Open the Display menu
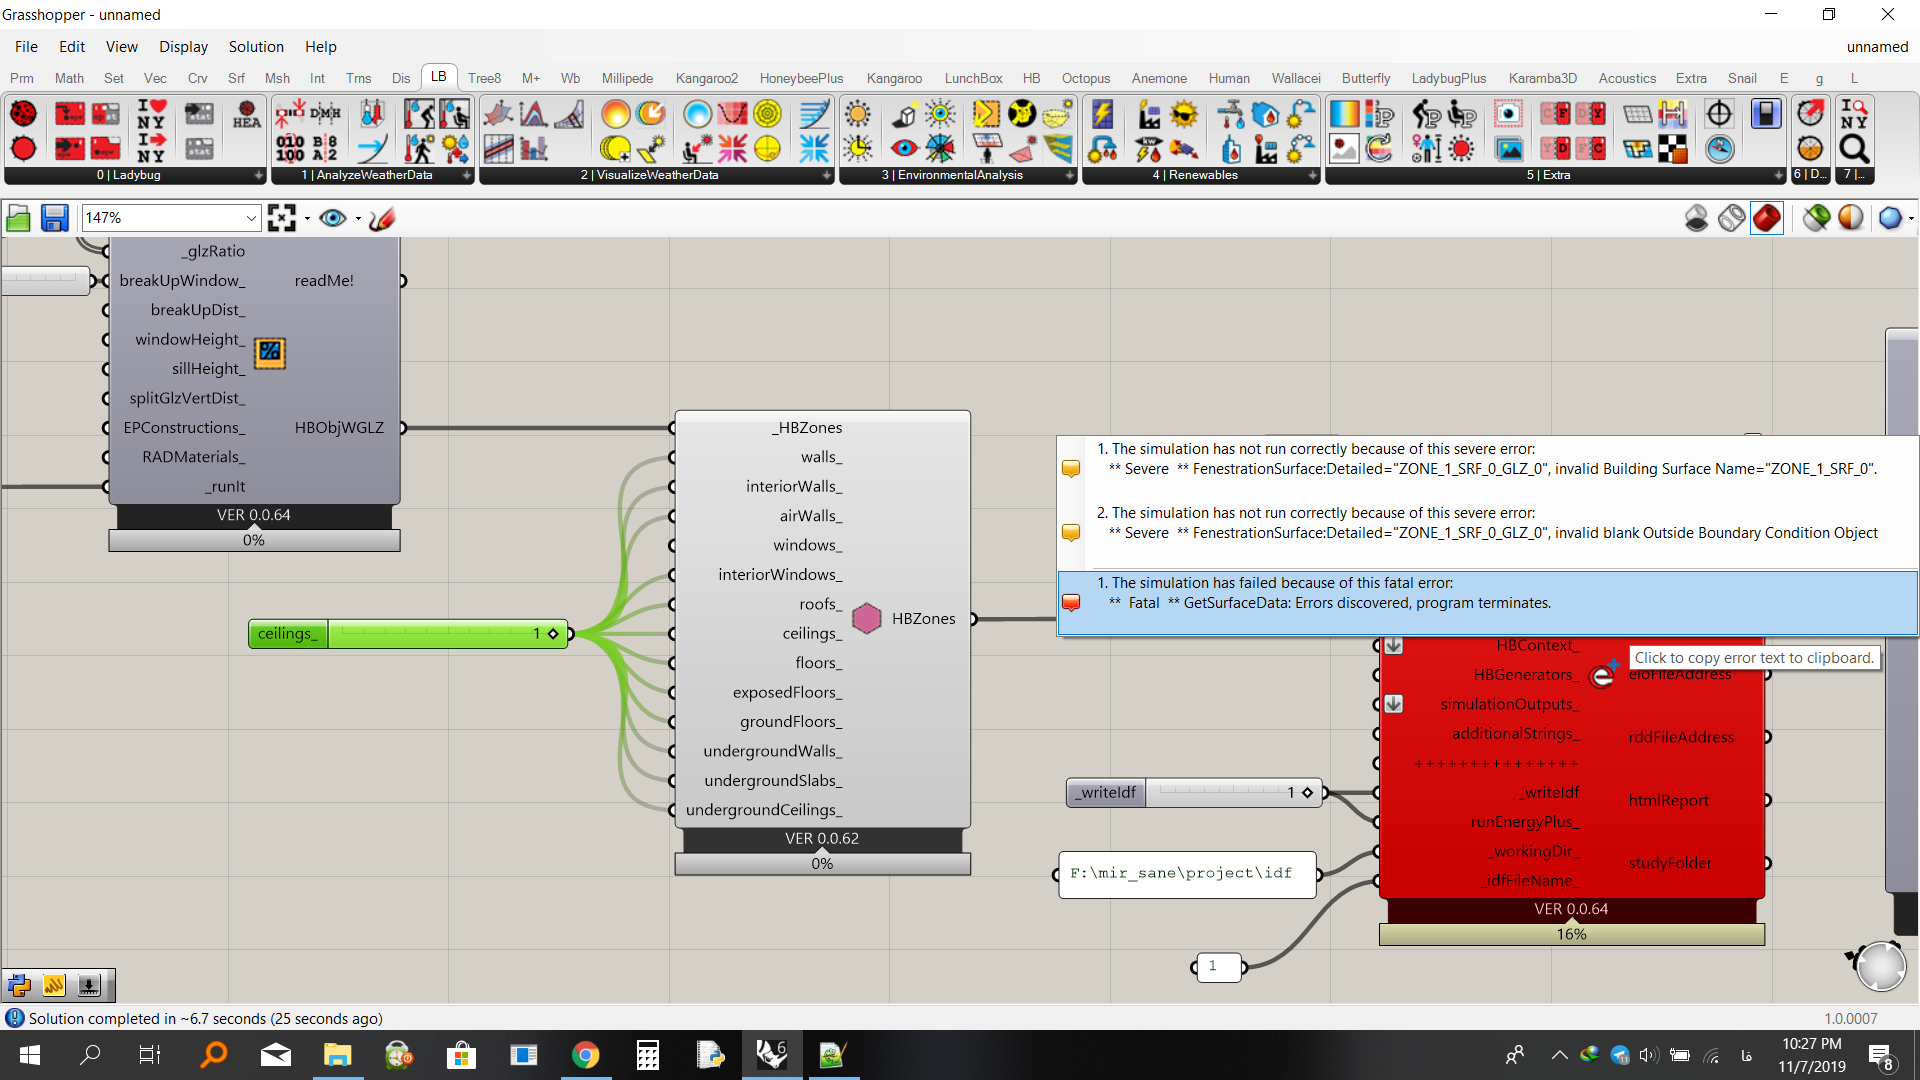Screen dimensions: 1920x1080 [x=184, y=47]
